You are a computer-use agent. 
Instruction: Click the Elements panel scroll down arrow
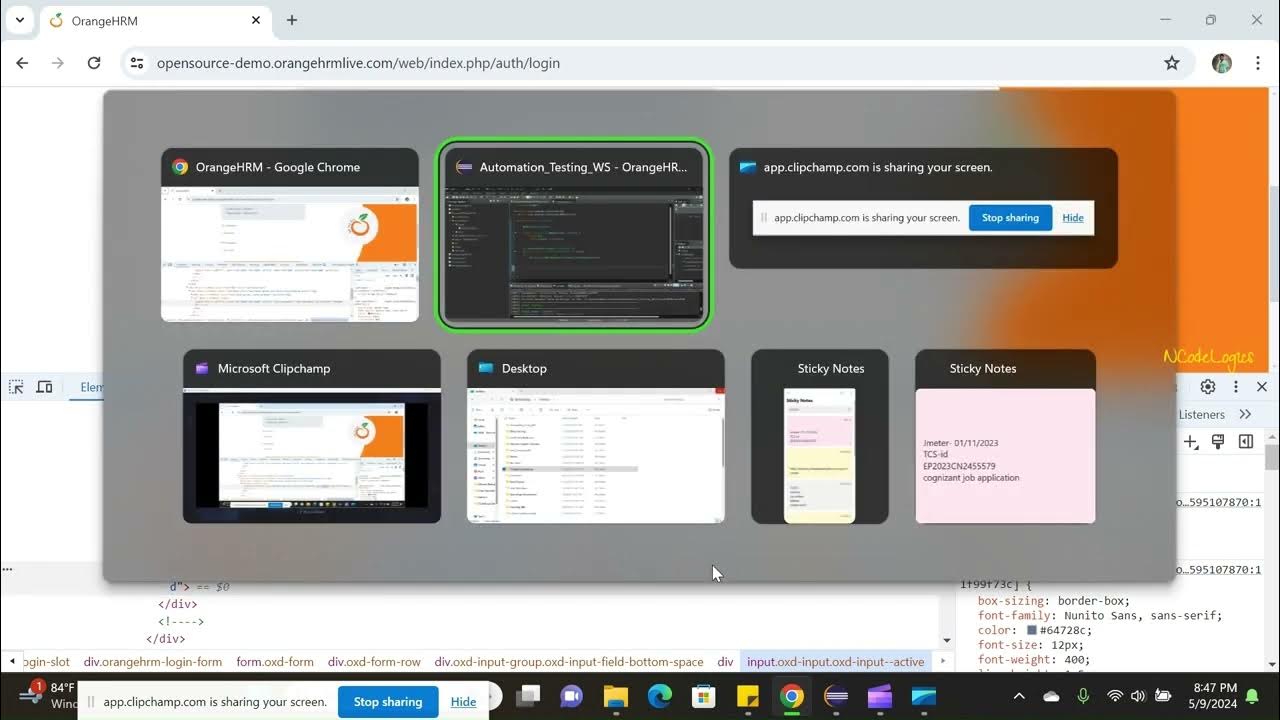pos(947,640)
